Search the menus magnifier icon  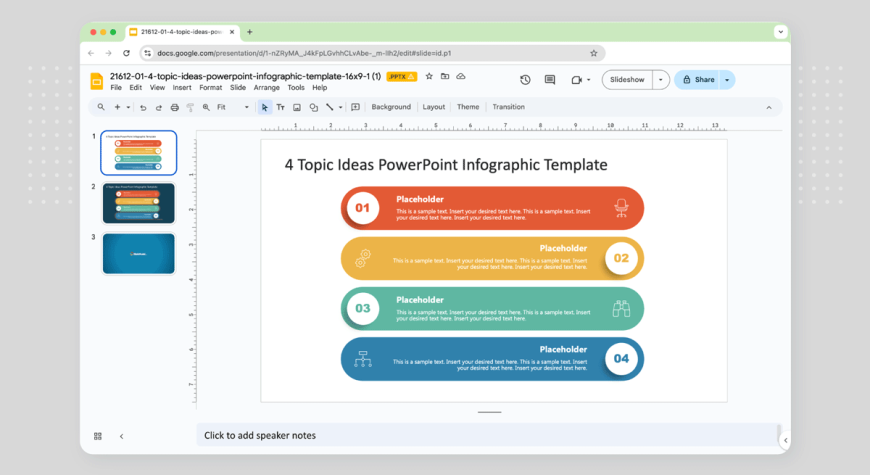(101, 107)
